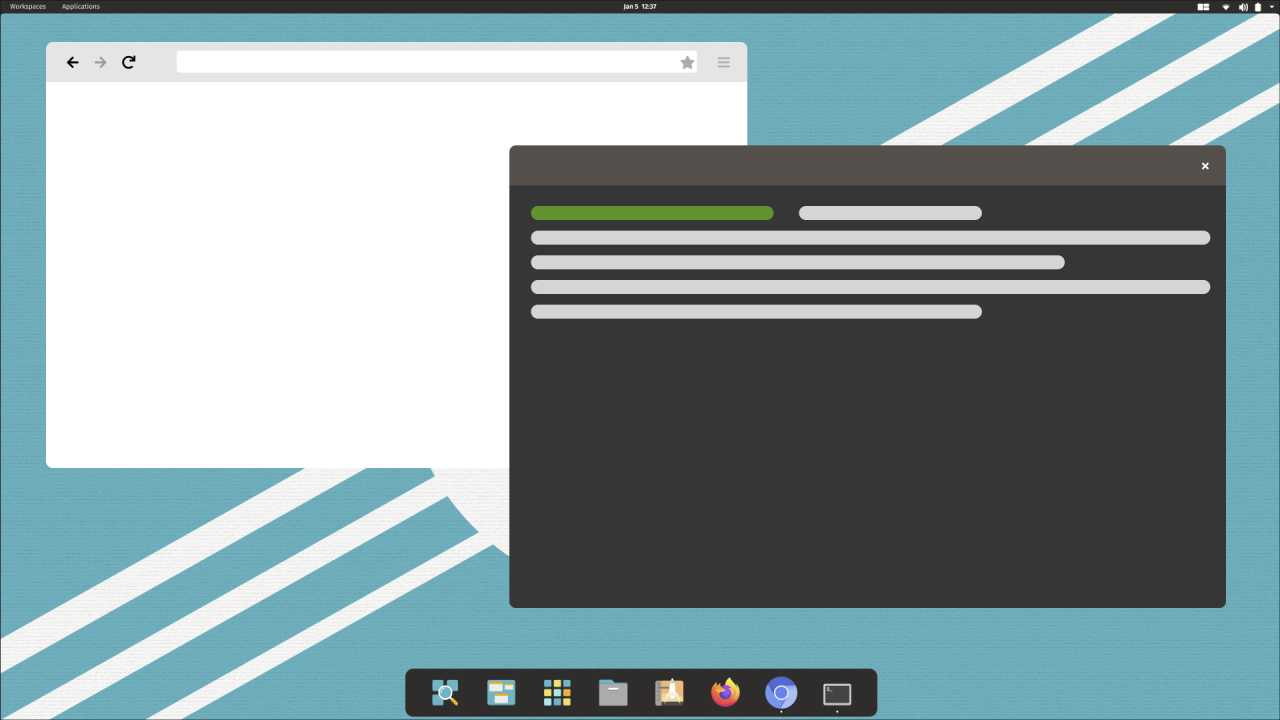Open the calendar from the Jan 5 clock

(x=640, y=6)
